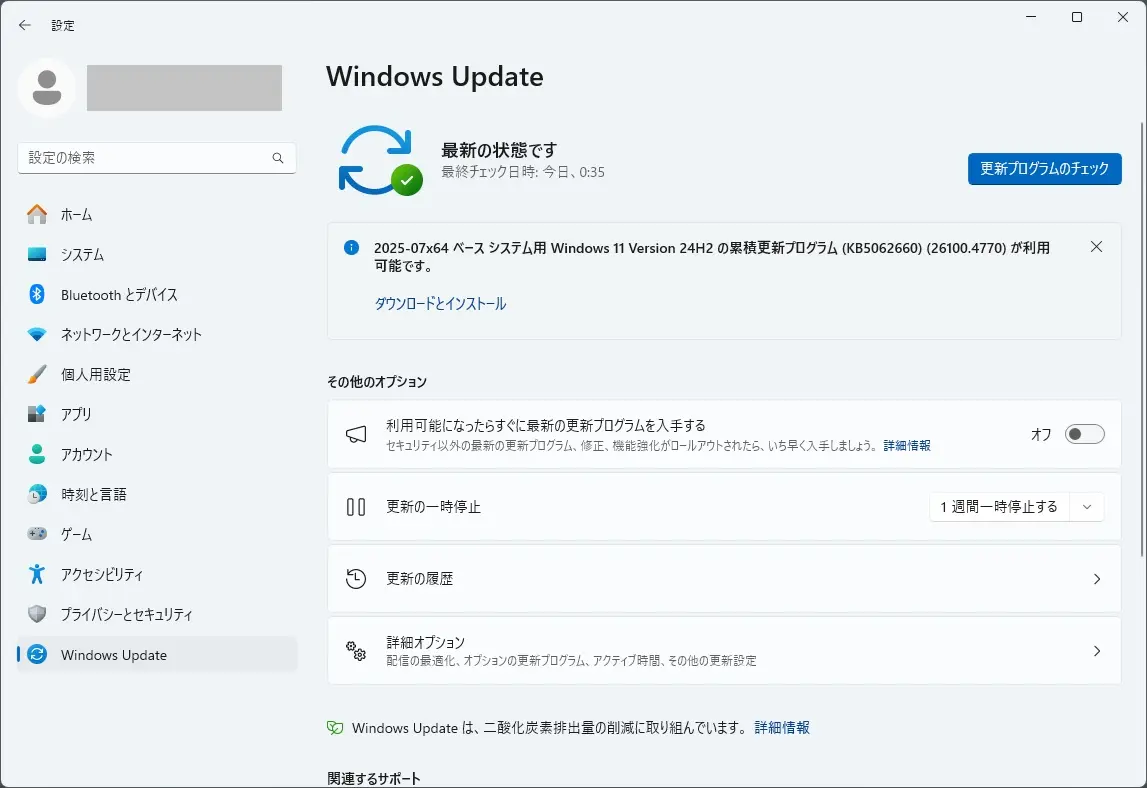This screenshot has width=1147, height=788.
Task: Click the gears icon for 詳細オプション
Action: (356, 650)
